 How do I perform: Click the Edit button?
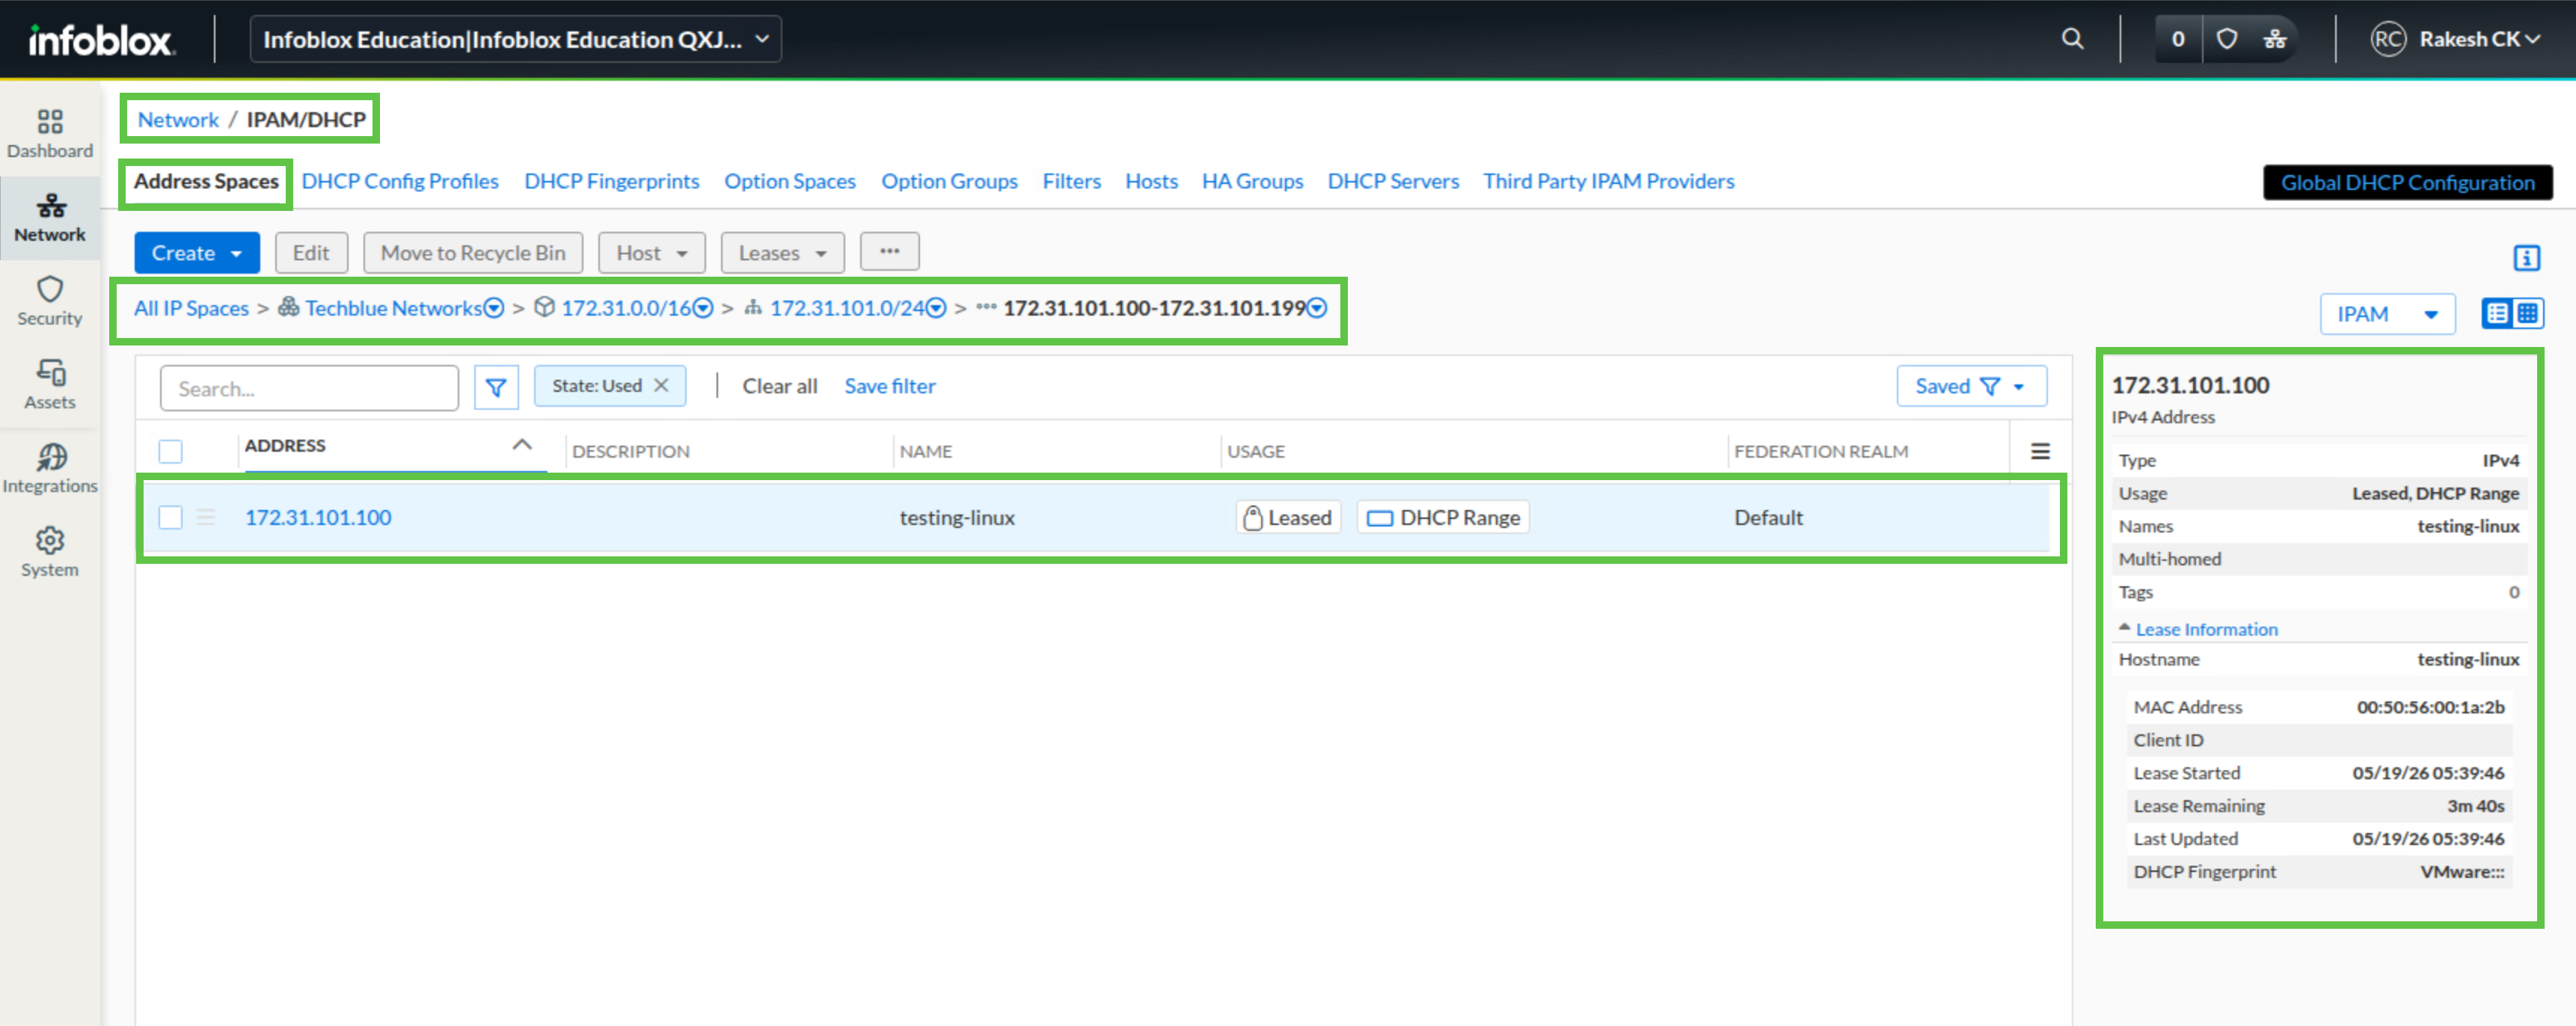click(311, 253)
